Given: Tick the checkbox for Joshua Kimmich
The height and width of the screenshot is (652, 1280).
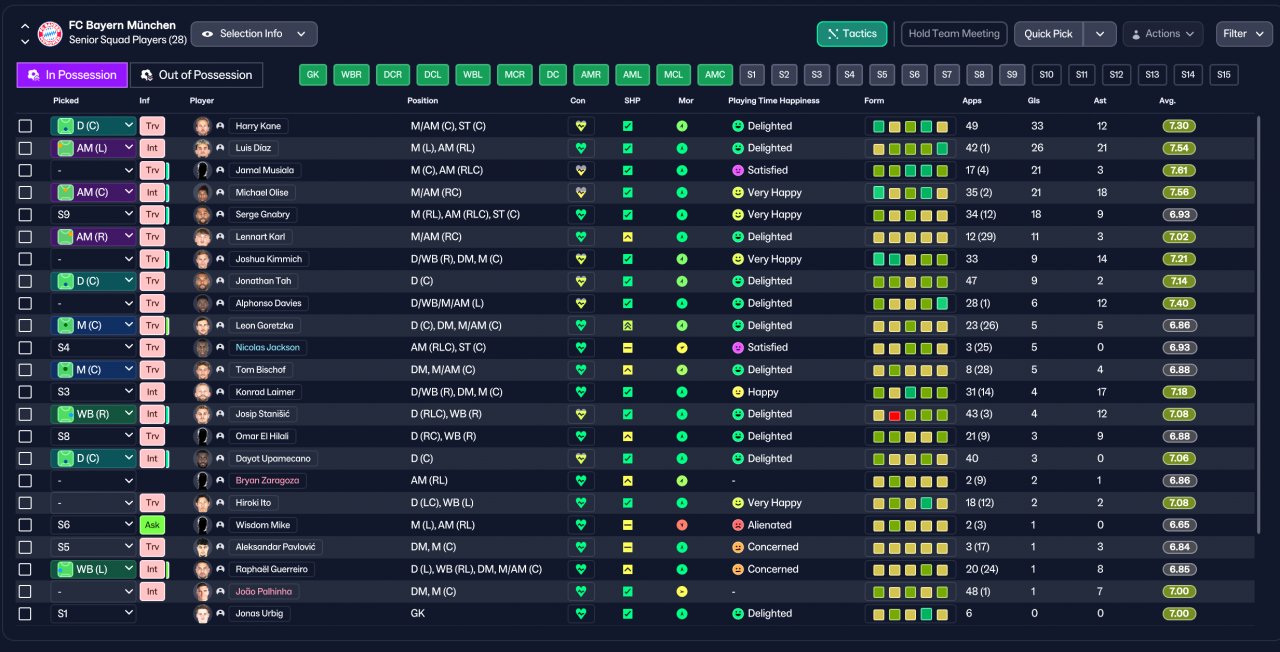Looking at the screenshot, I should [x=25, y=259].
